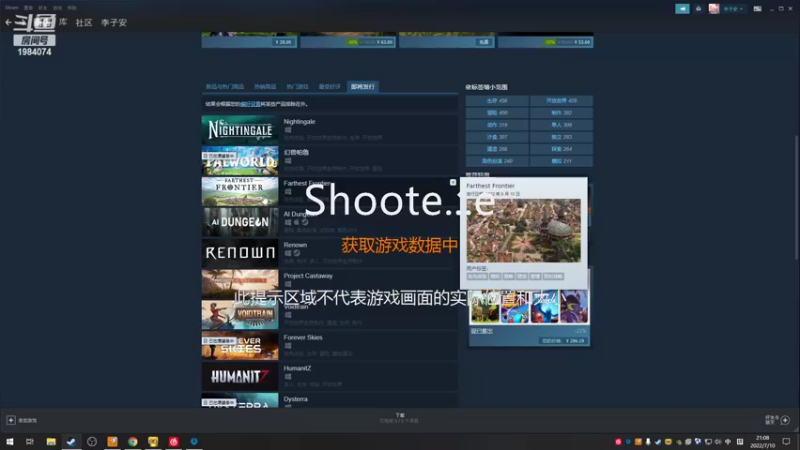This screenshot has height=450, width=800.
Task: Open the Renown capsule image
Action: pos(240,253)
